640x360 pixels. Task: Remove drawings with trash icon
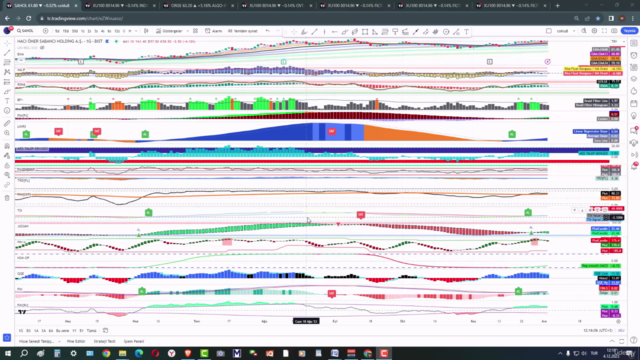(x=7, y=198)
